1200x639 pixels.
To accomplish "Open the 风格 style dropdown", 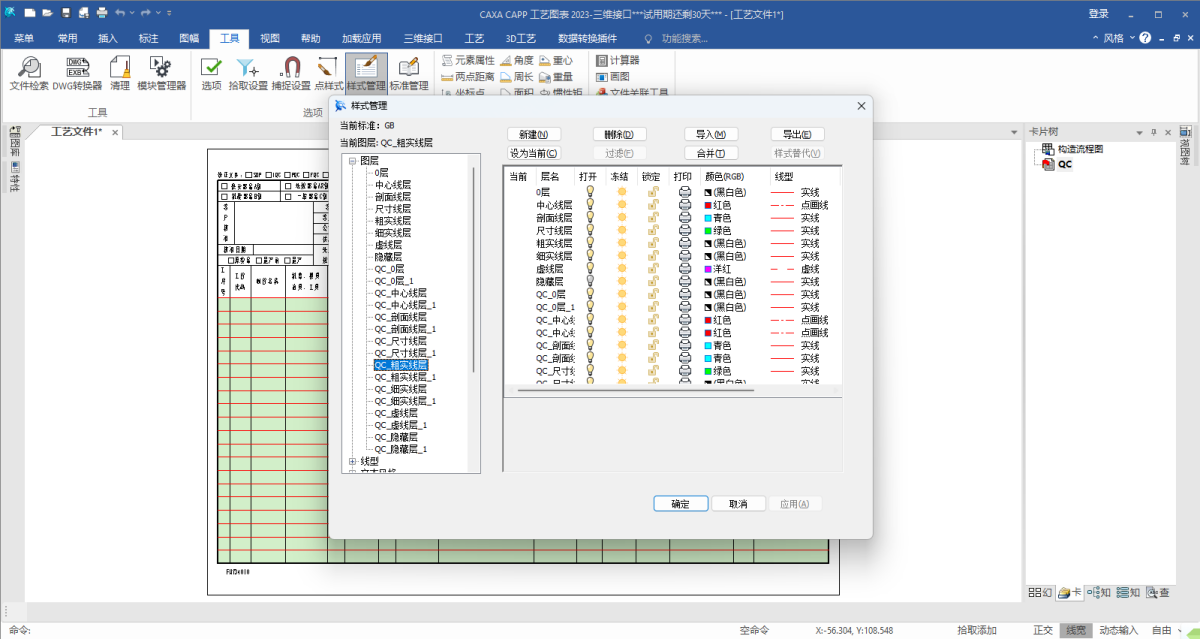I will [x=1113, y=38].
